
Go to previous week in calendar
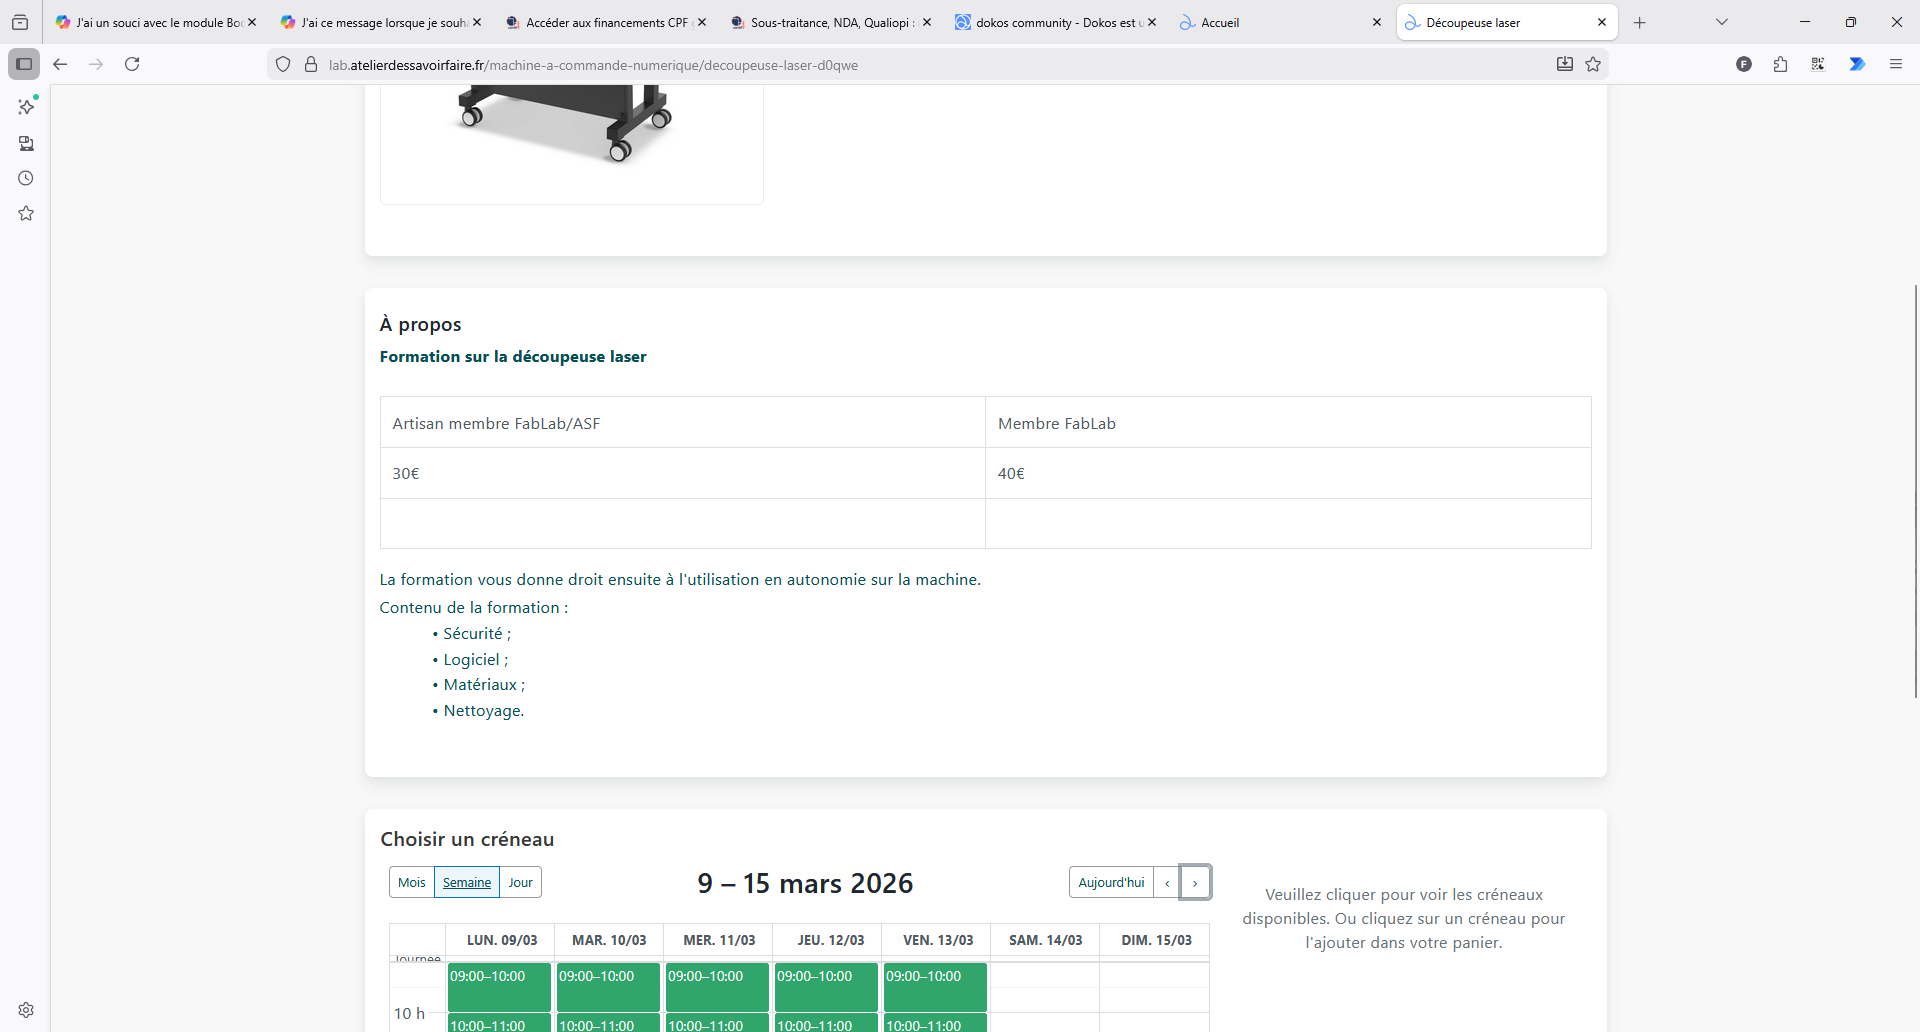(x=1167, y=882)
